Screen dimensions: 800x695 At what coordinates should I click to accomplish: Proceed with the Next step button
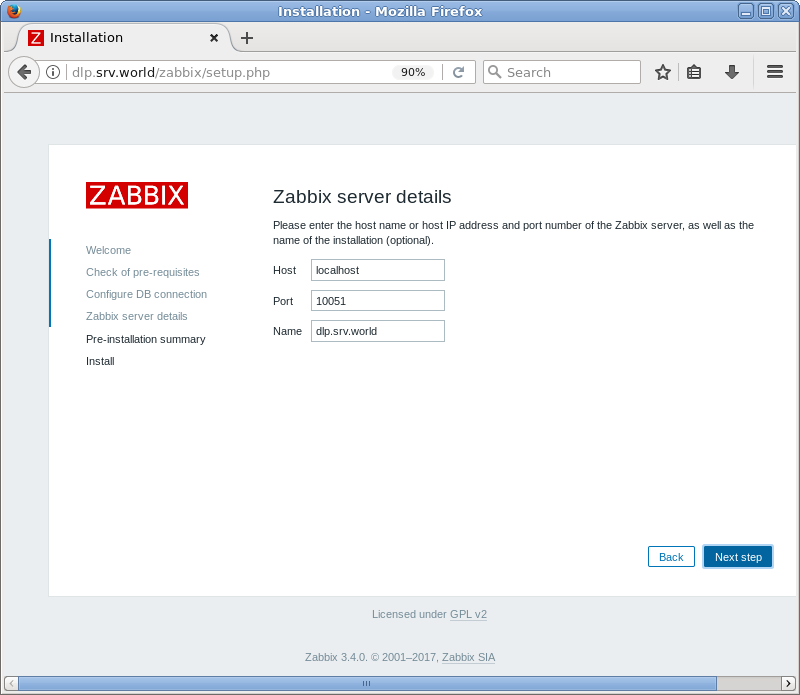tap(738, 557)
